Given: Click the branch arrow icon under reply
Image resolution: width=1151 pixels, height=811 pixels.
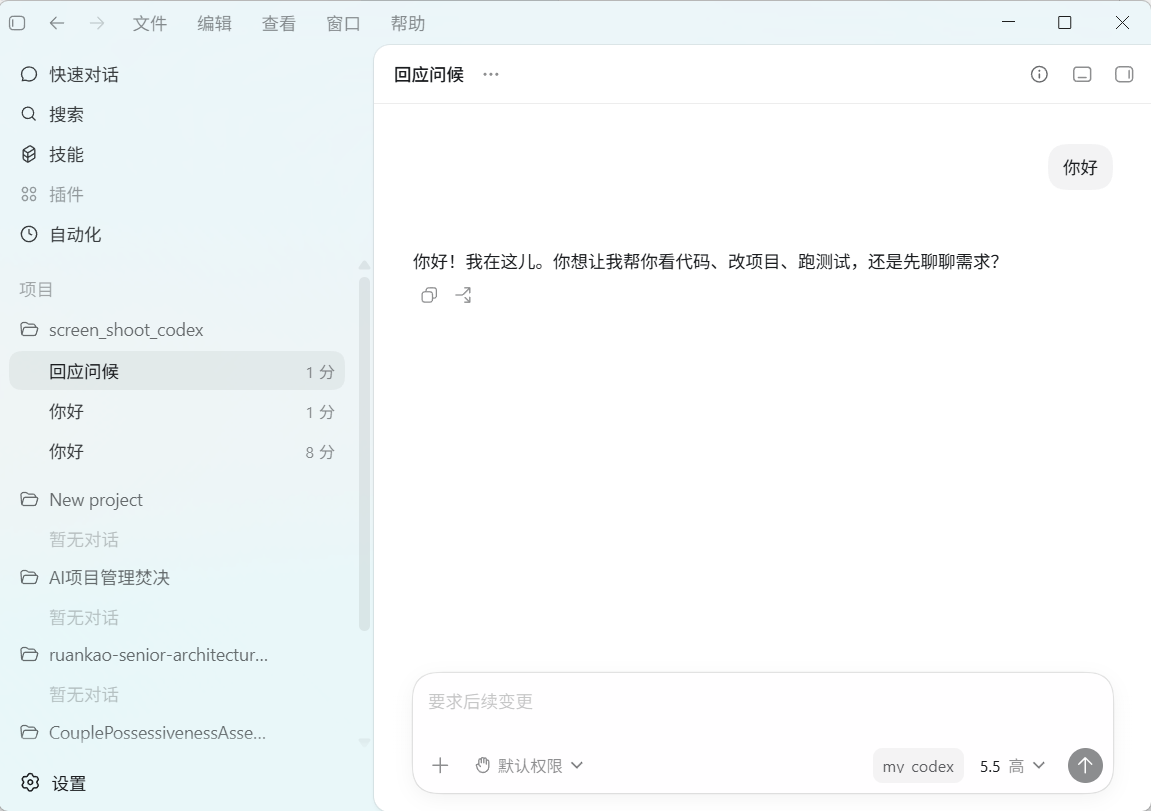Looking at the screenshot, I should [463, 295].
